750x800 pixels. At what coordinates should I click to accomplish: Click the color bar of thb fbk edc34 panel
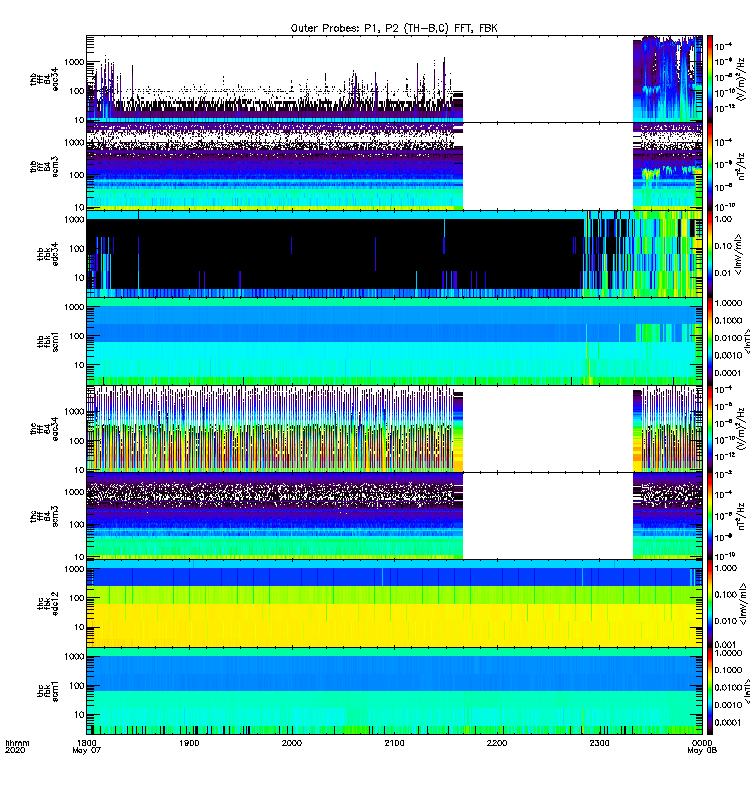tap(709, 254)
